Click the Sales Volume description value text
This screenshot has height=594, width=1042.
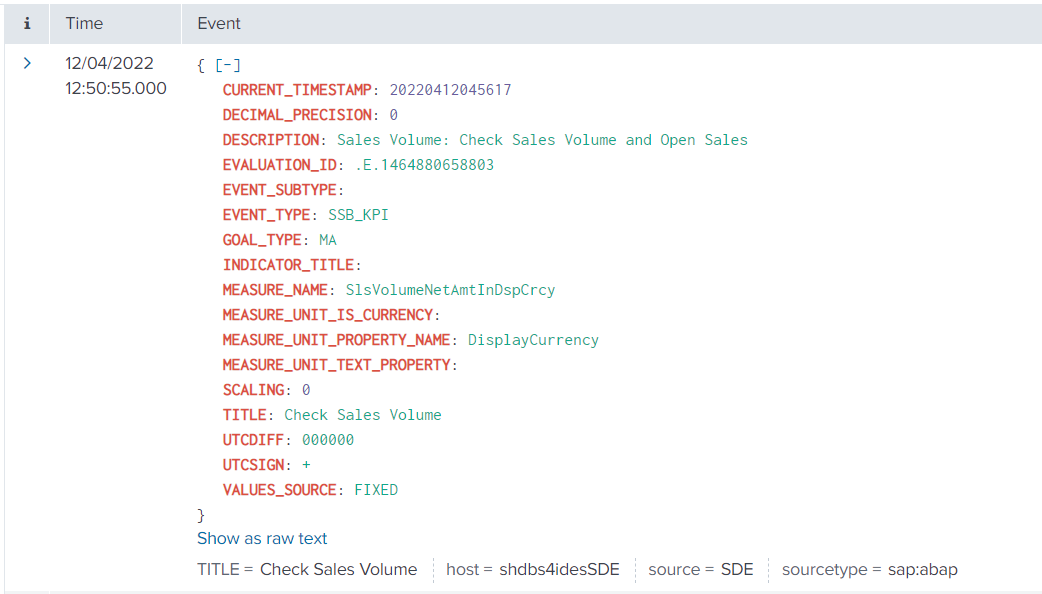(x=542, y=140)
